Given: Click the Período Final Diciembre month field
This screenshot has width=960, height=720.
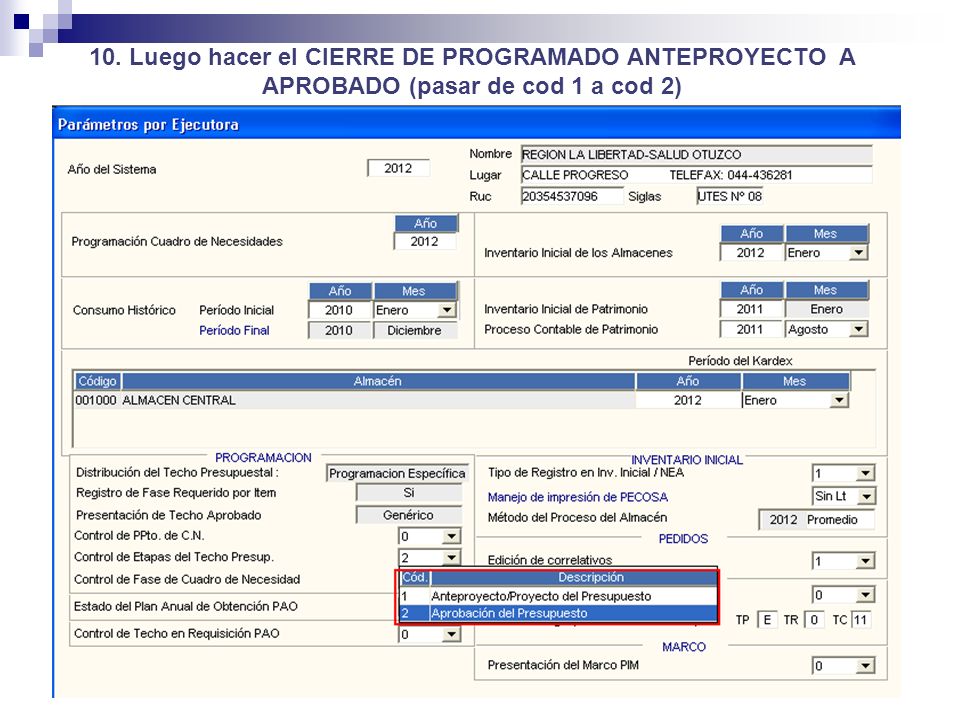Looking at the screenshot, I should point(415,331).
